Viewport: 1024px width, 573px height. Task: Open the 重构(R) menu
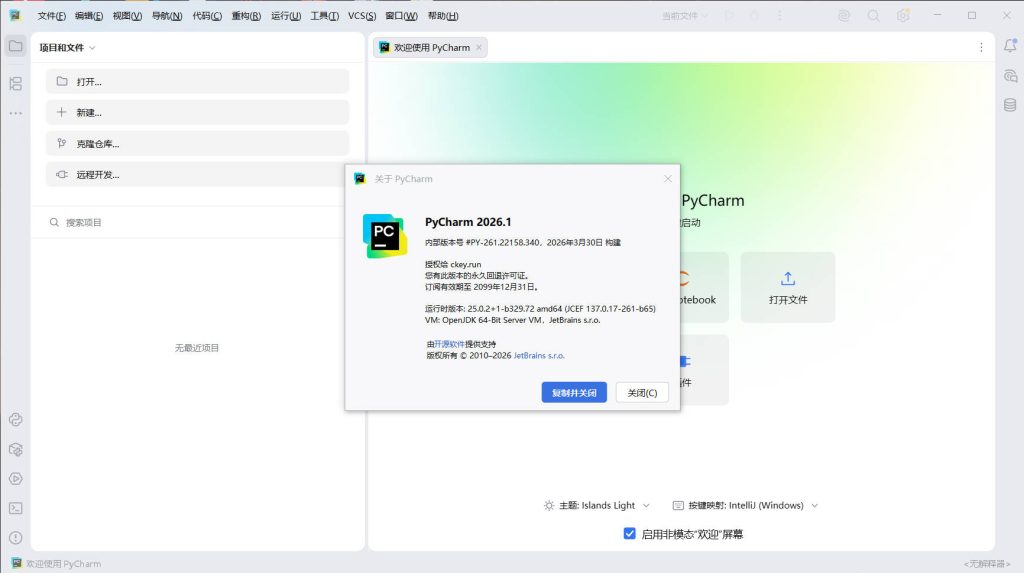(246, 16)
